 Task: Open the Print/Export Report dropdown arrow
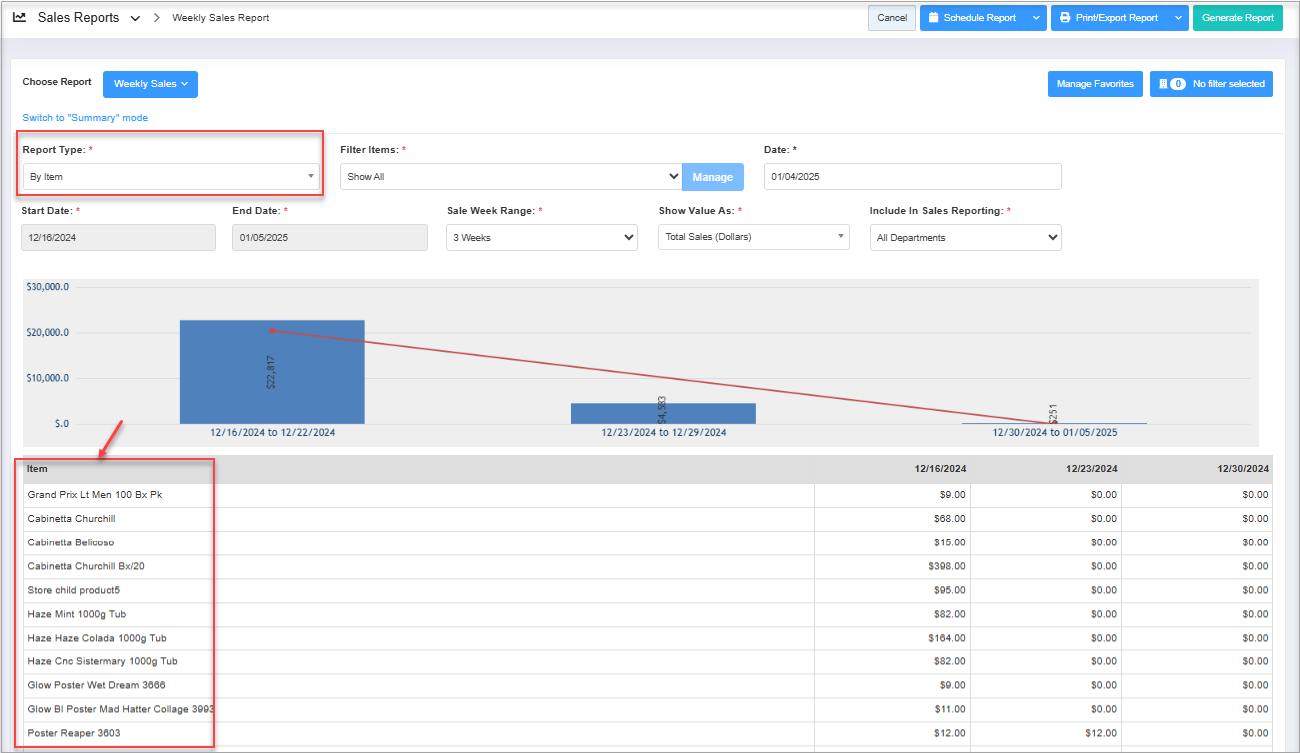(x=1178, y=18)
